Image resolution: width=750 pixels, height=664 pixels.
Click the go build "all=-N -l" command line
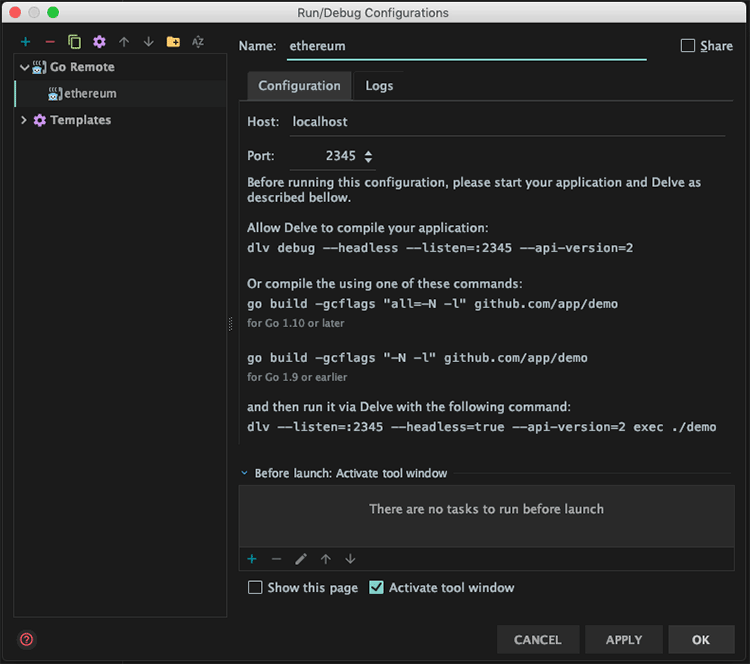click(x=432, y=304)
